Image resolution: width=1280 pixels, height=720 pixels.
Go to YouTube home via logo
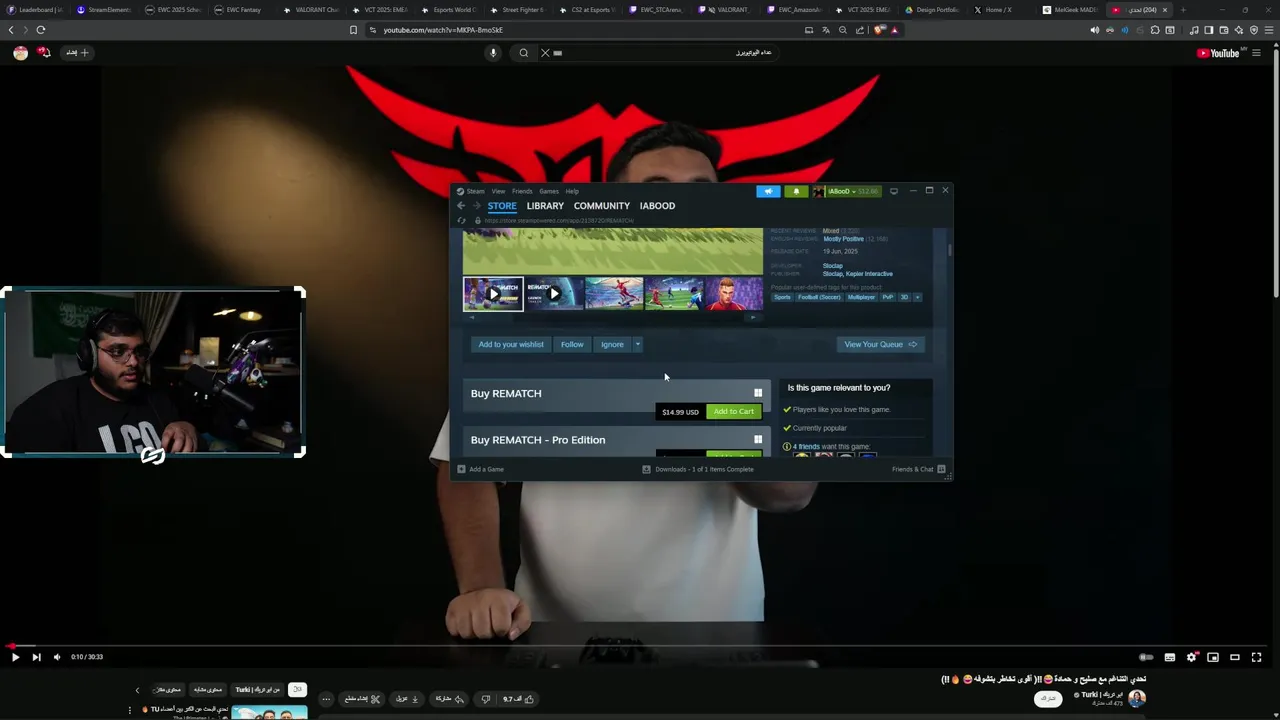1218,53
